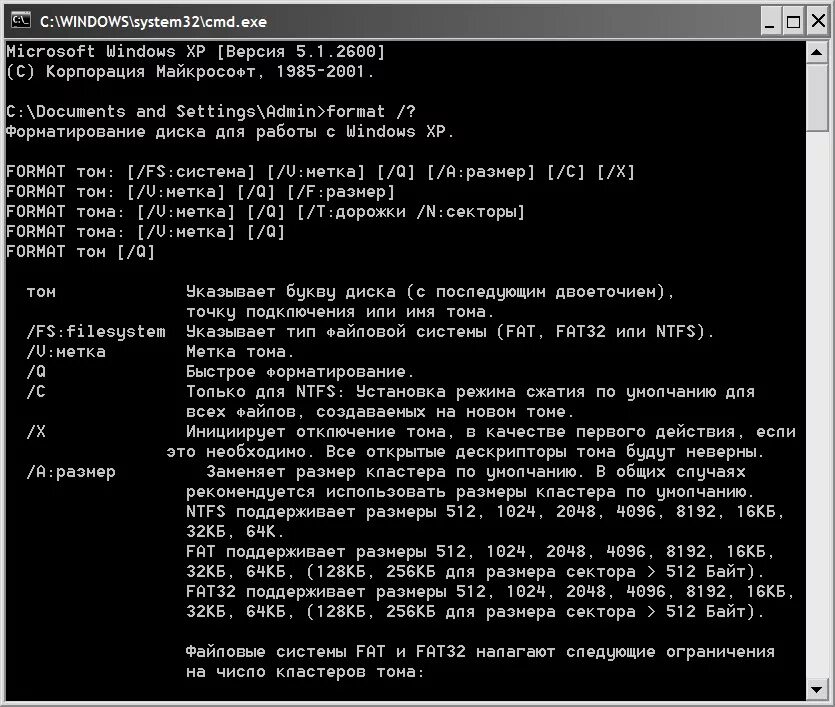Click the '/Q' parameter name in list
The width and height of the screenshot is (835, 707).
(36, 372)
